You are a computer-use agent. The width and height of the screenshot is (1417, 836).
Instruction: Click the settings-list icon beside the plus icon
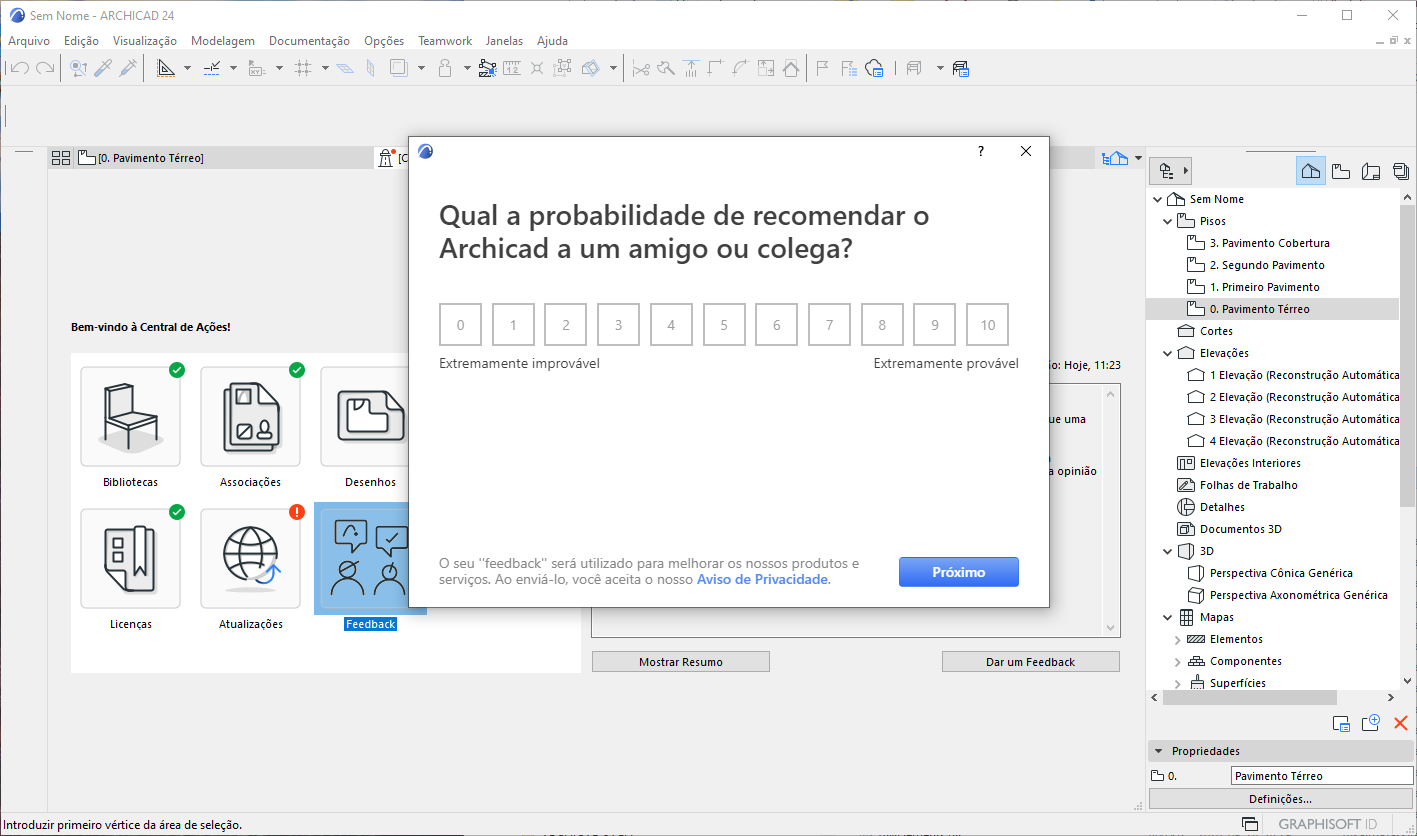[x=1342, y=723]
